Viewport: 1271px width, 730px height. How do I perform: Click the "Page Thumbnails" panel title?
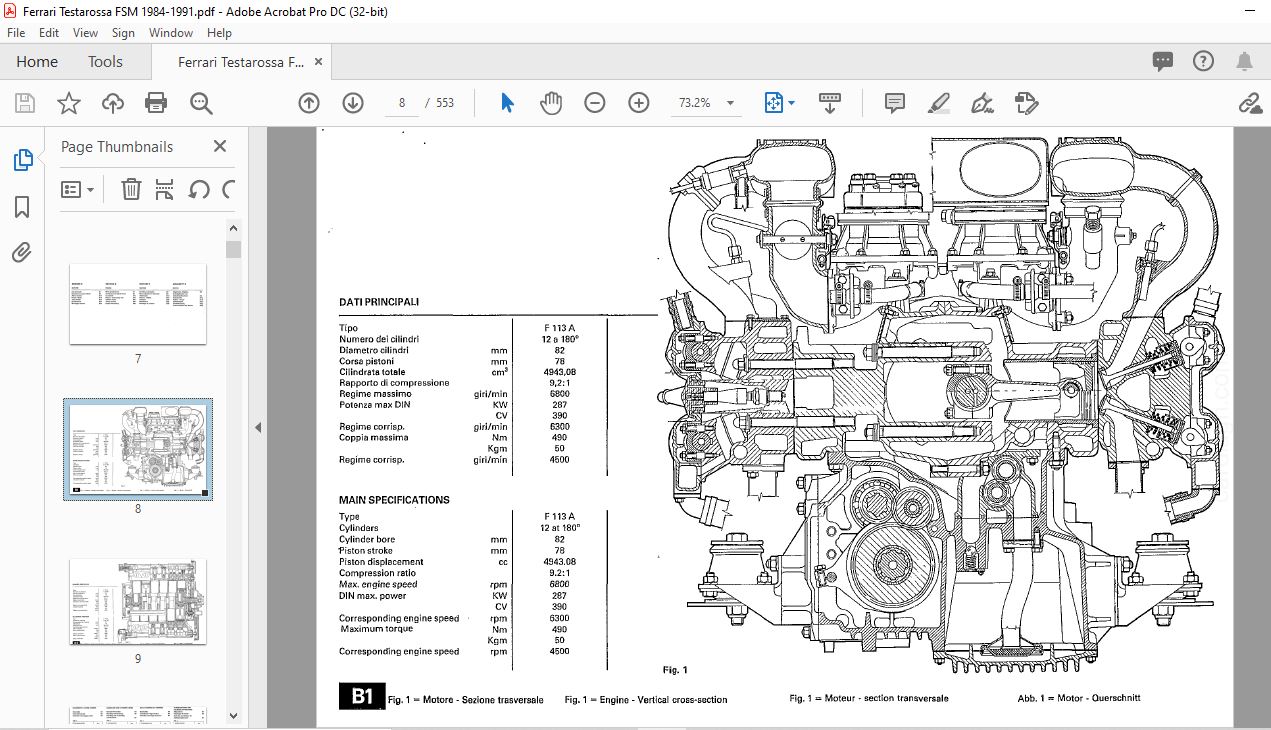pyautogui.click(x=117, y=147)
